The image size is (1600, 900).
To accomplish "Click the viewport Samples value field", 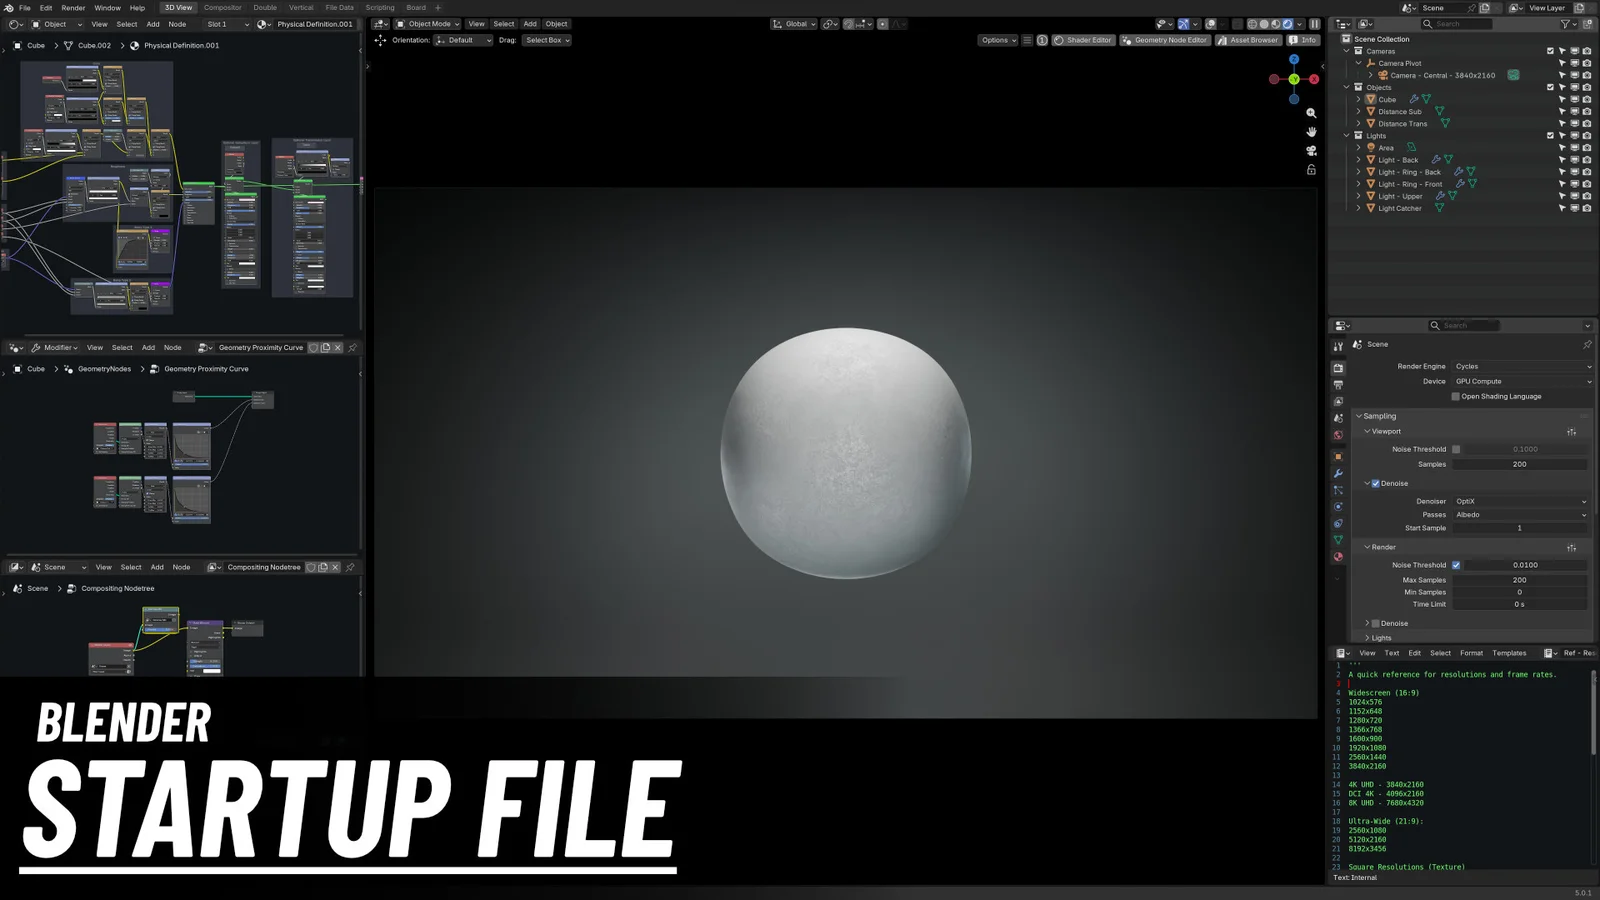I will point(1519,464).
